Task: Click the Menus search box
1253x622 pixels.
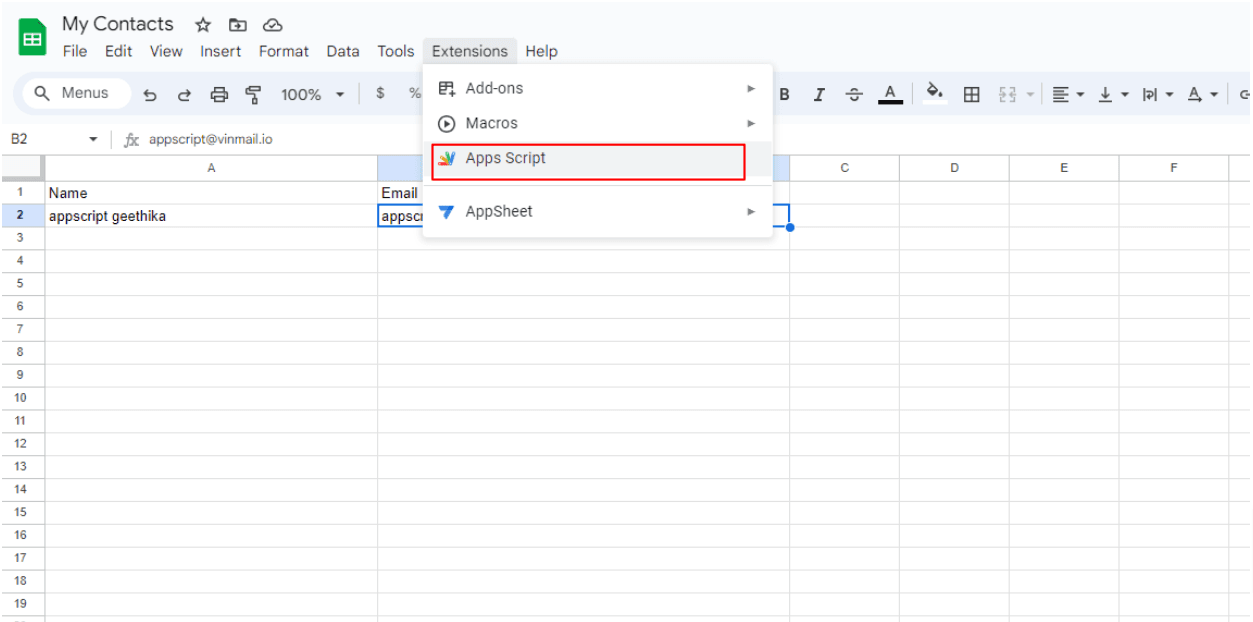Action: 76,93
